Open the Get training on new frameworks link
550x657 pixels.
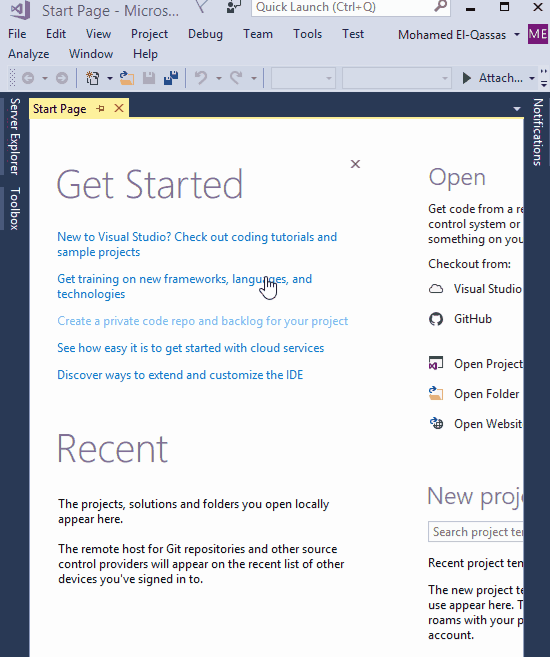184,286
